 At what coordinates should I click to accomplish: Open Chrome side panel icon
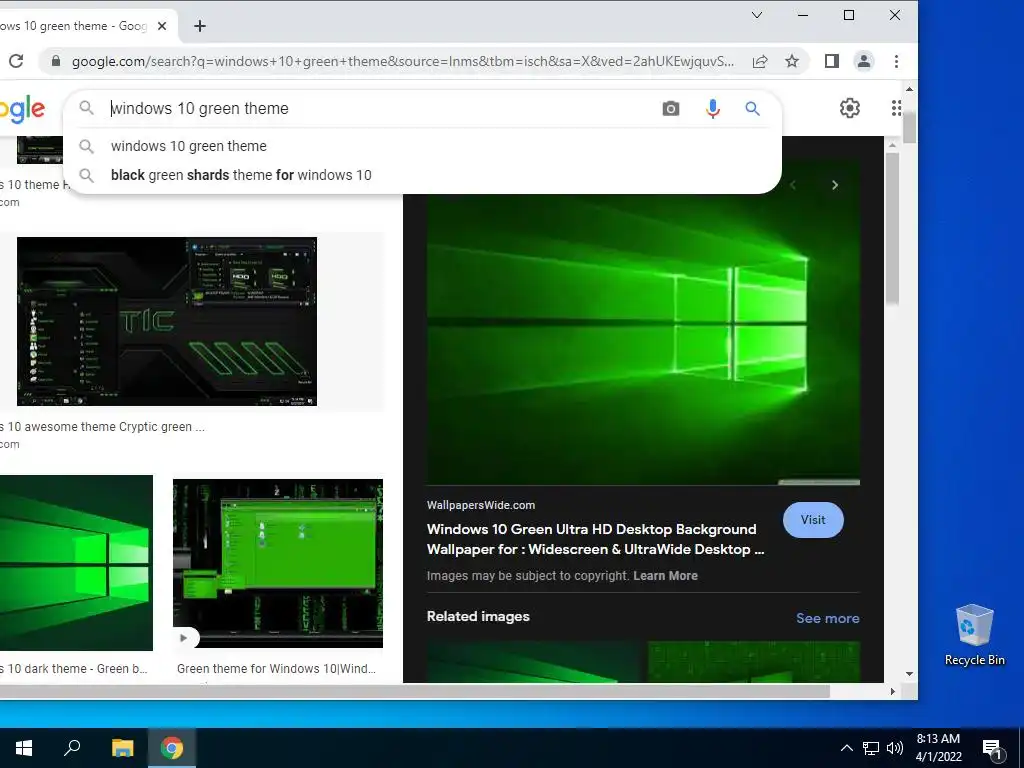(x=831, y=61)
